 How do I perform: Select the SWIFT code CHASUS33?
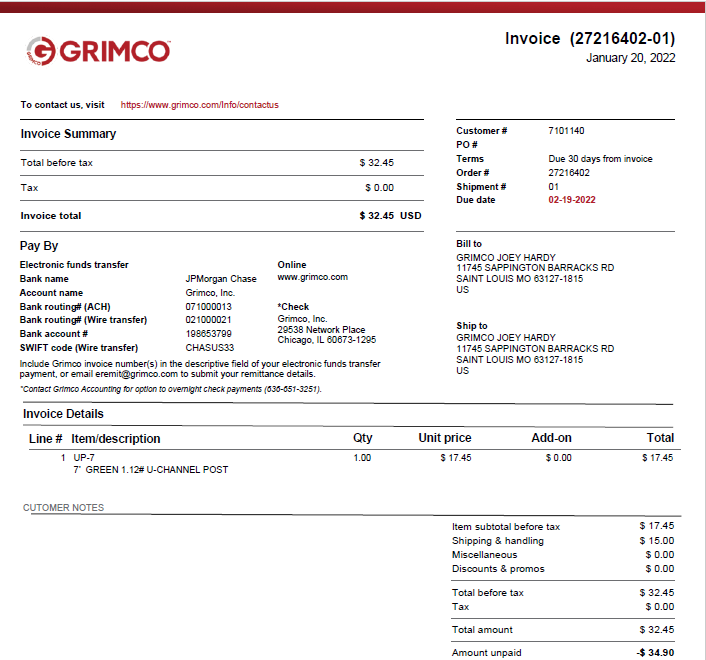point(209,347)
